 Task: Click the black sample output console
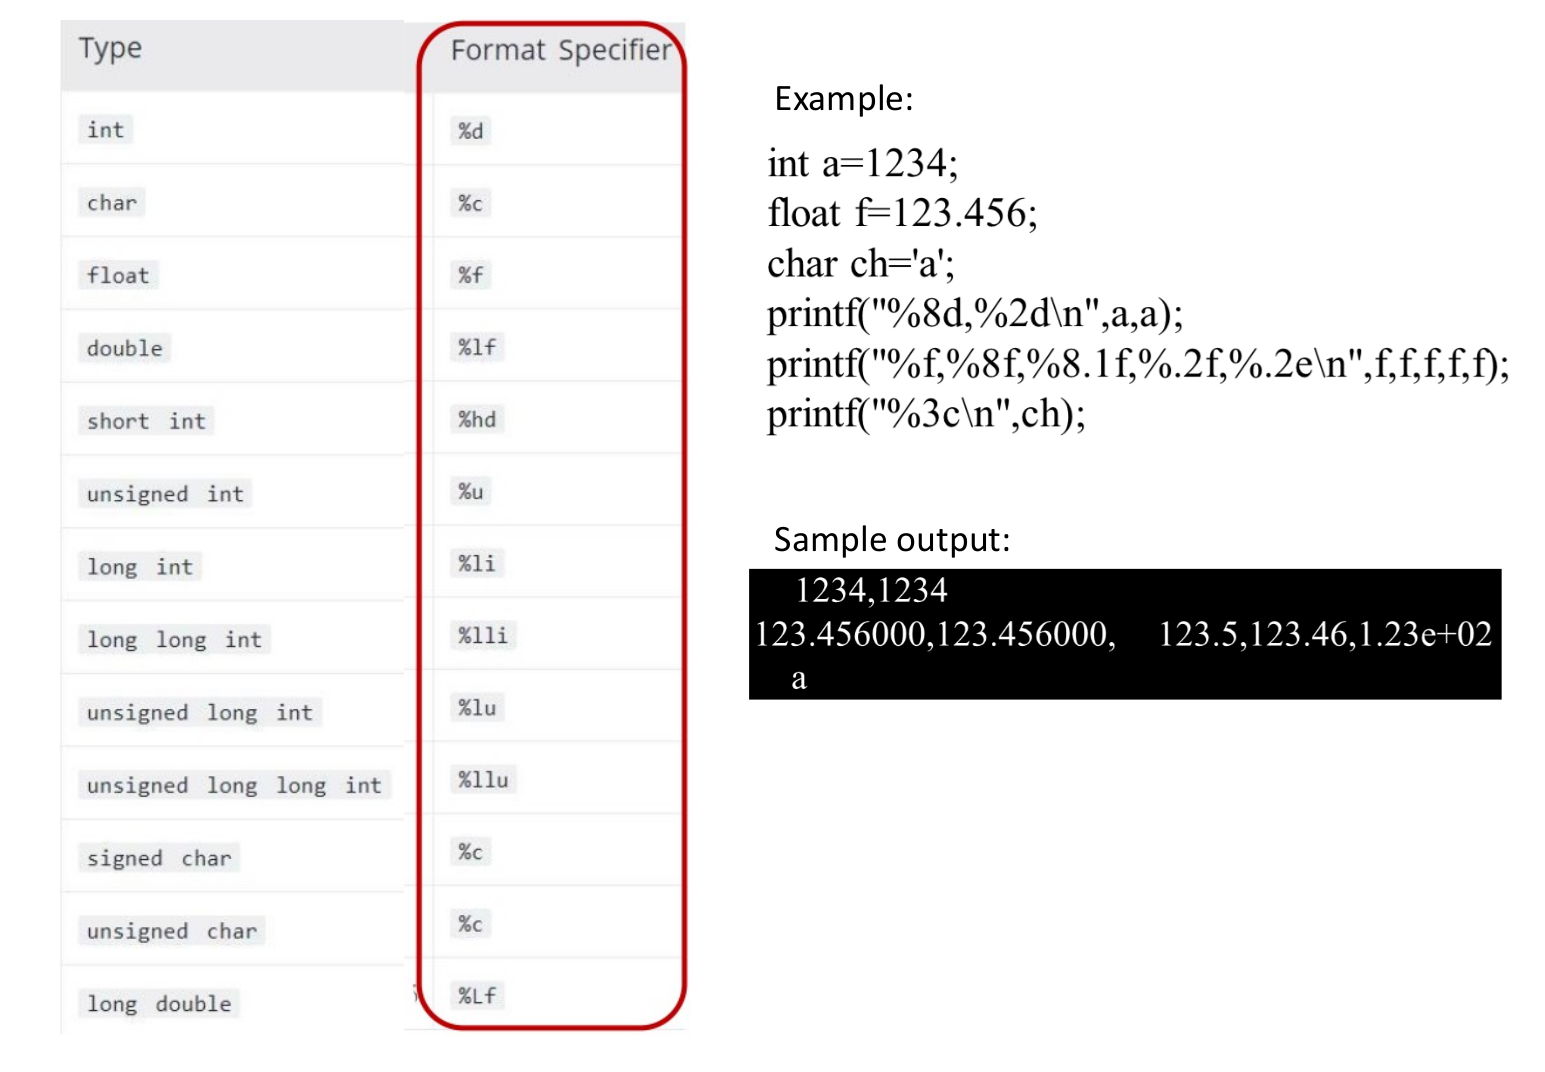[1125, 634]
